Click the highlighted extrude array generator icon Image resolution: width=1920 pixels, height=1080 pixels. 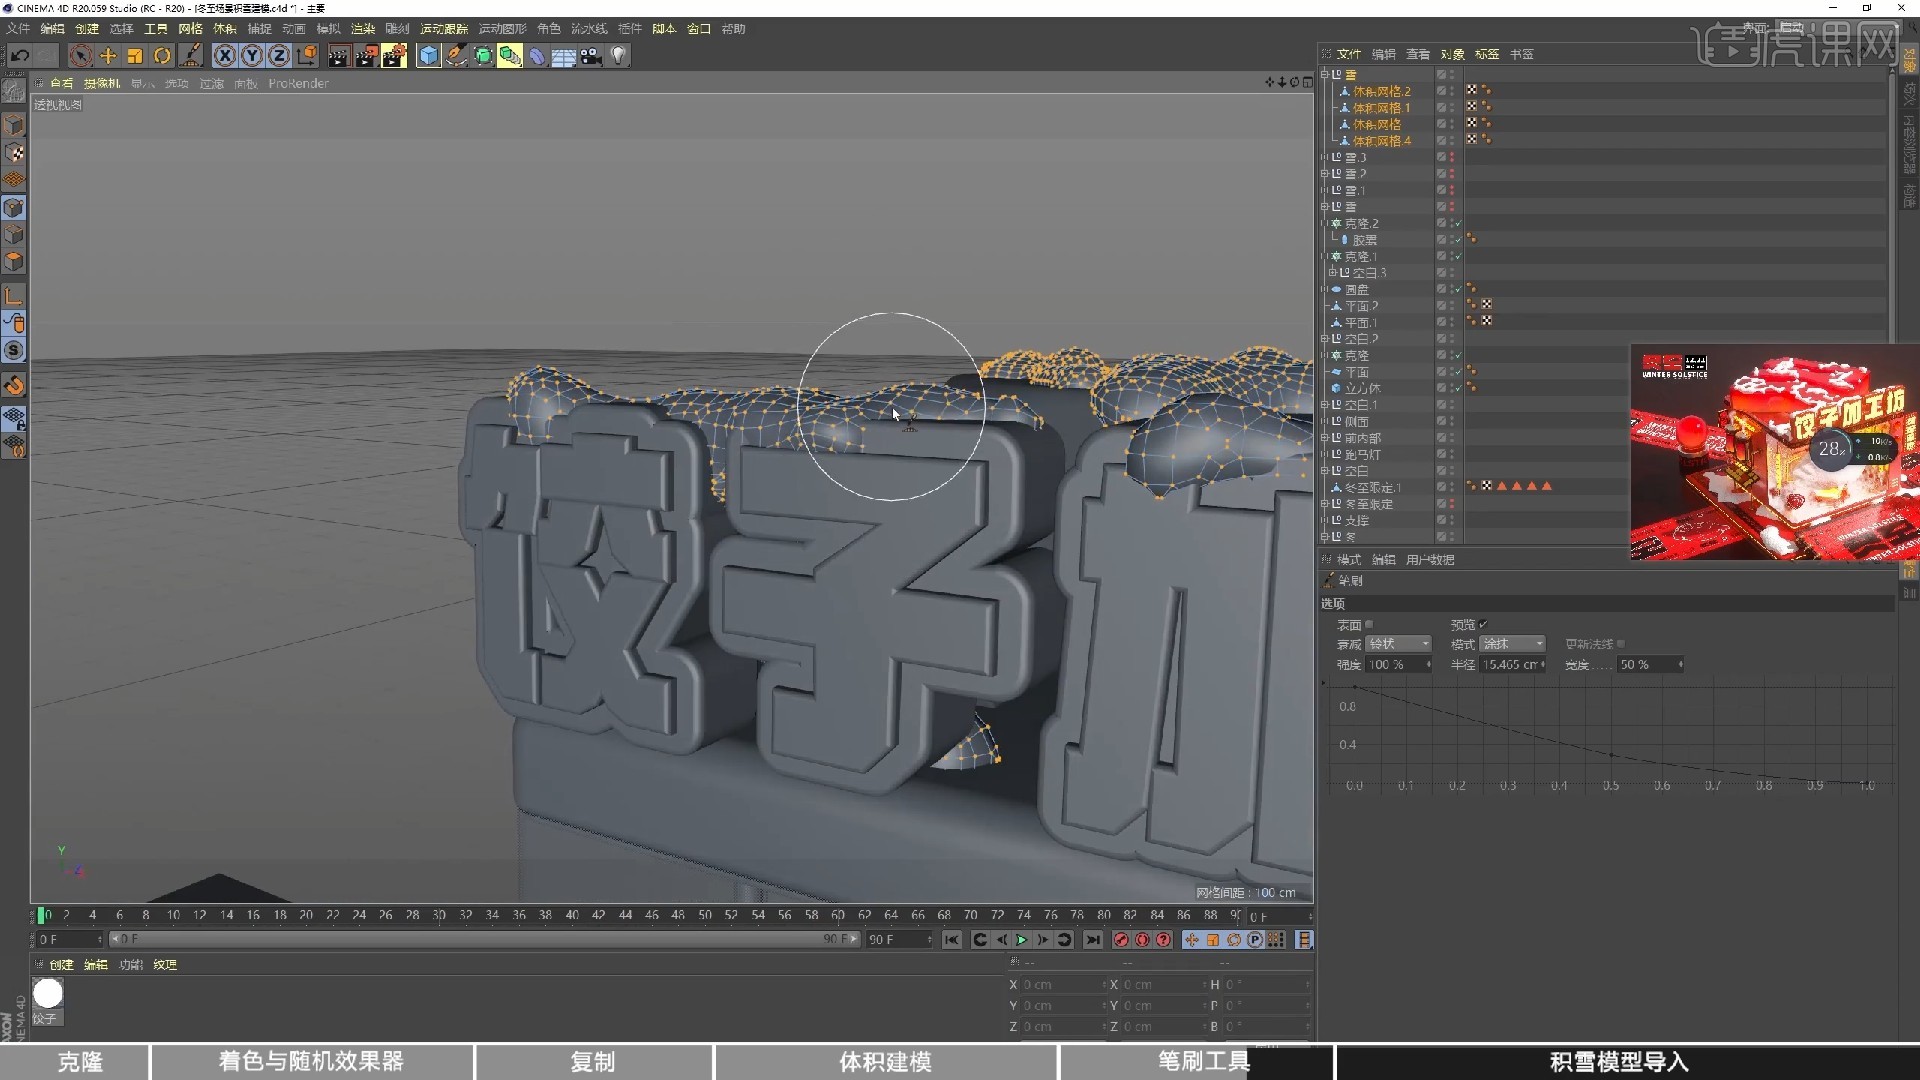tap(510, 56)
